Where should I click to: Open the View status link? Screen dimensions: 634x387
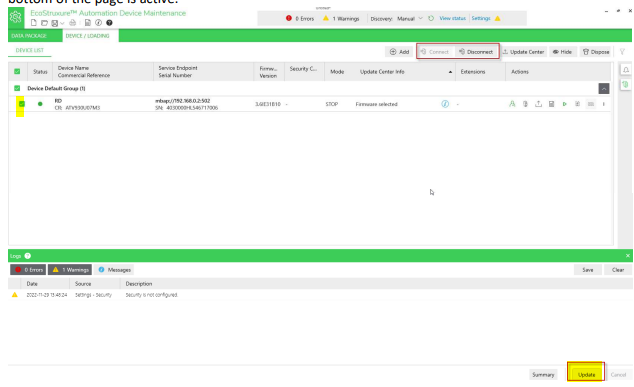point(452,18)
